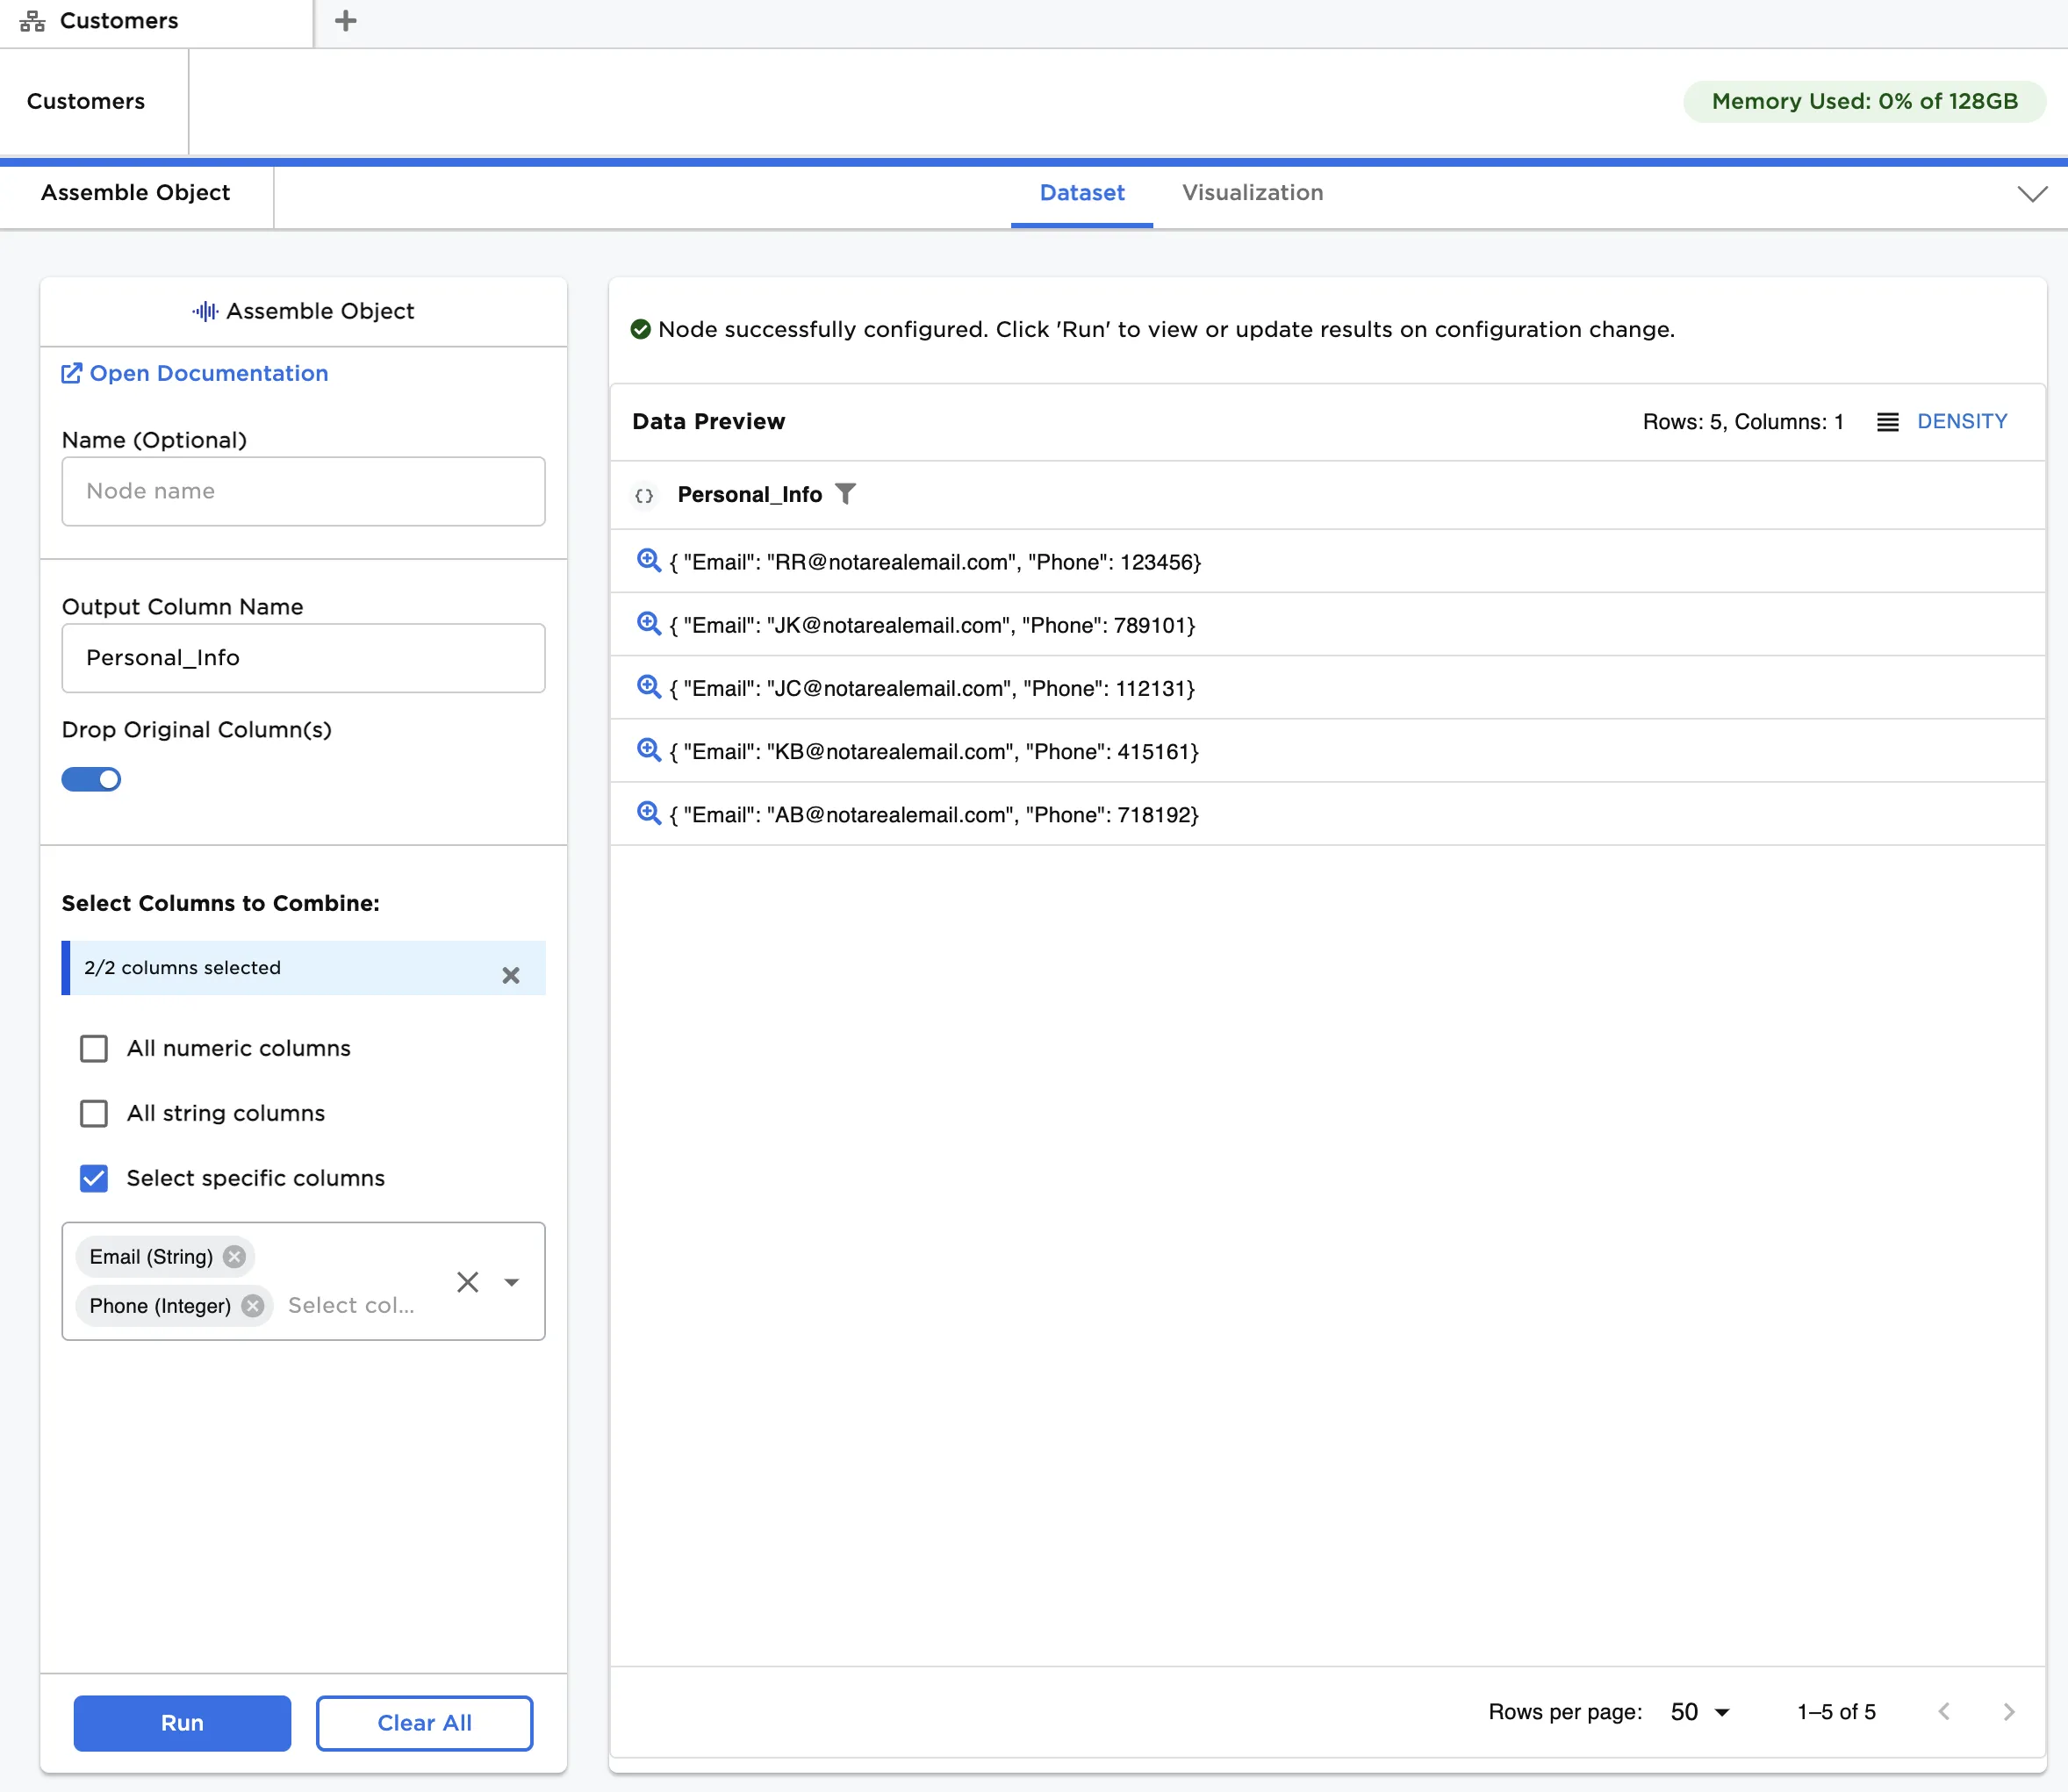Collapse the node panel with the top-right chevron

point(2031,194)
